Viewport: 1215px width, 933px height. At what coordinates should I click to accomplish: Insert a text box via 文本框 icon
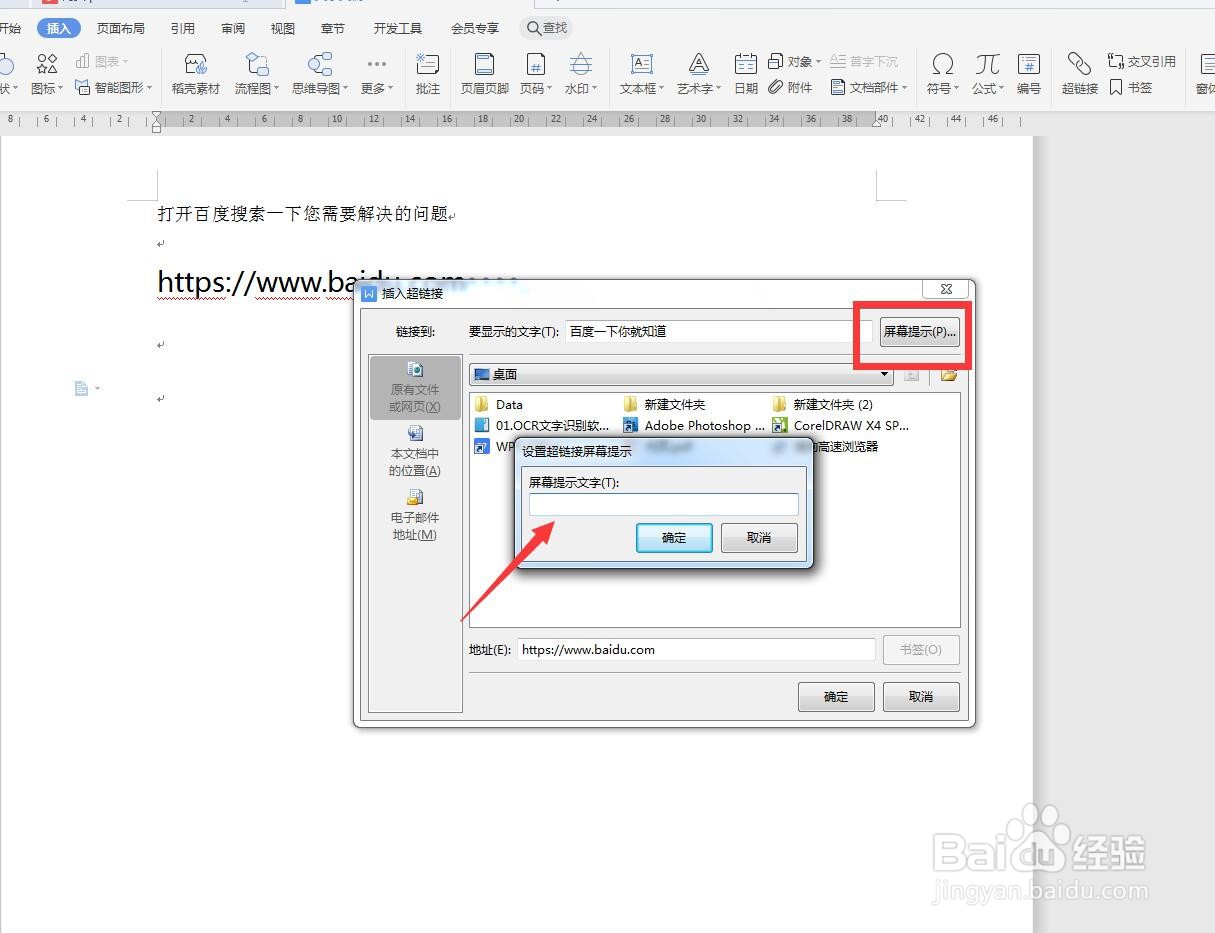(x=640, y=74)
